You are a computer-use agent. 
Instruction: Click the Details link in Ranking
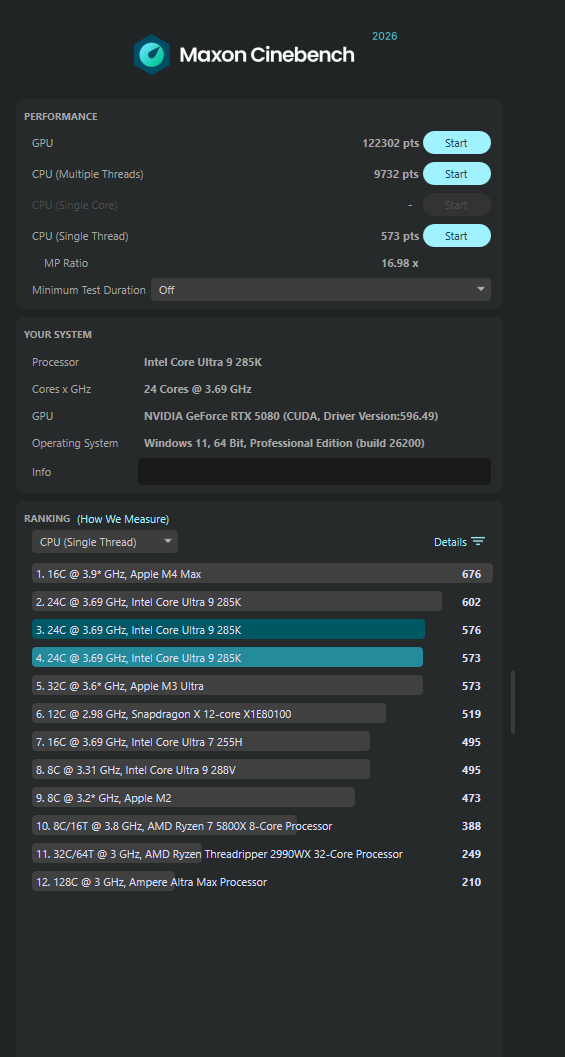tap(450, 542)
